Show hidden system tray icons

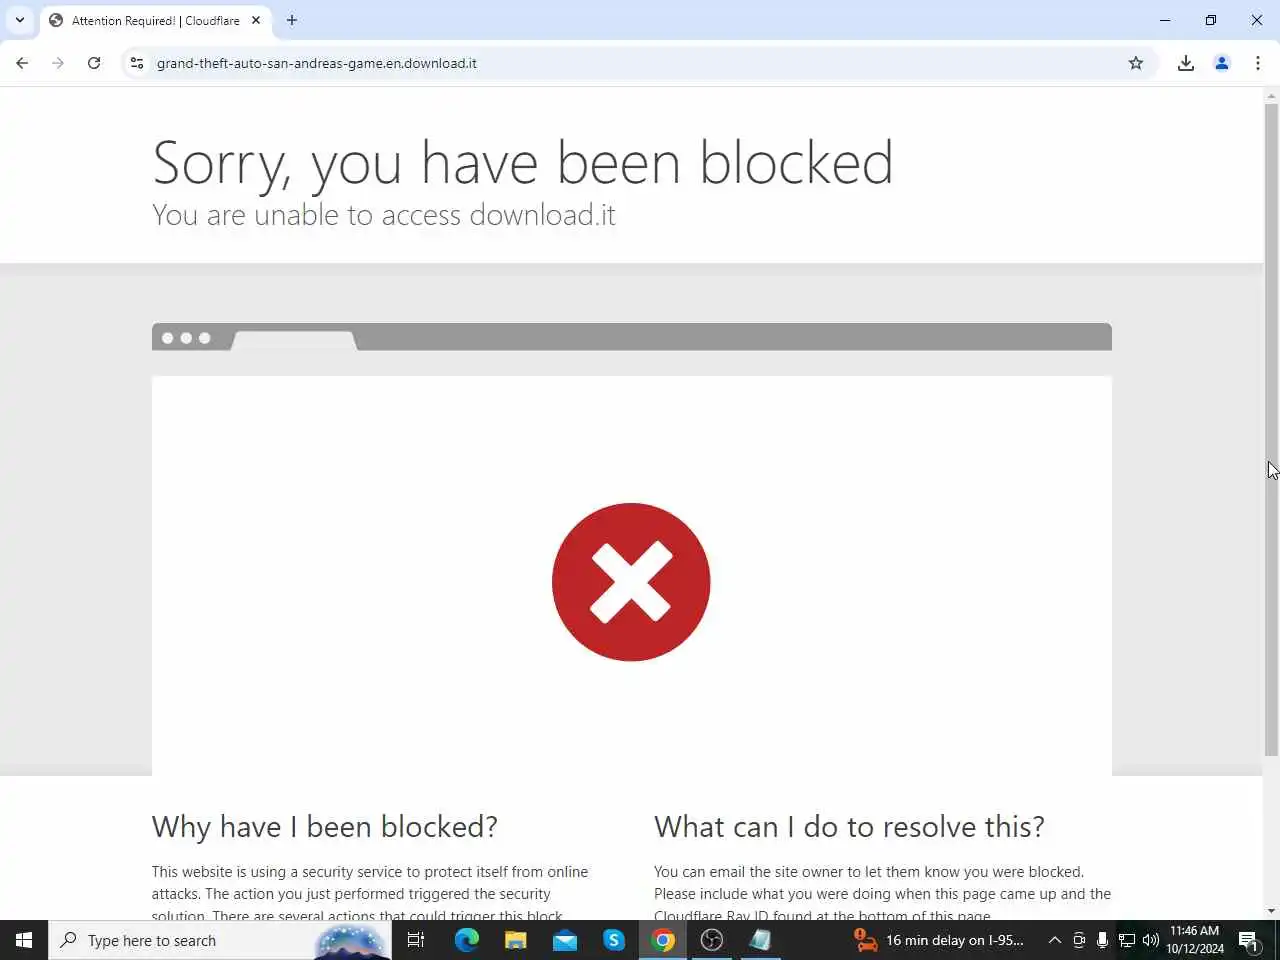pyautogui.click(x=1054, y=940)
